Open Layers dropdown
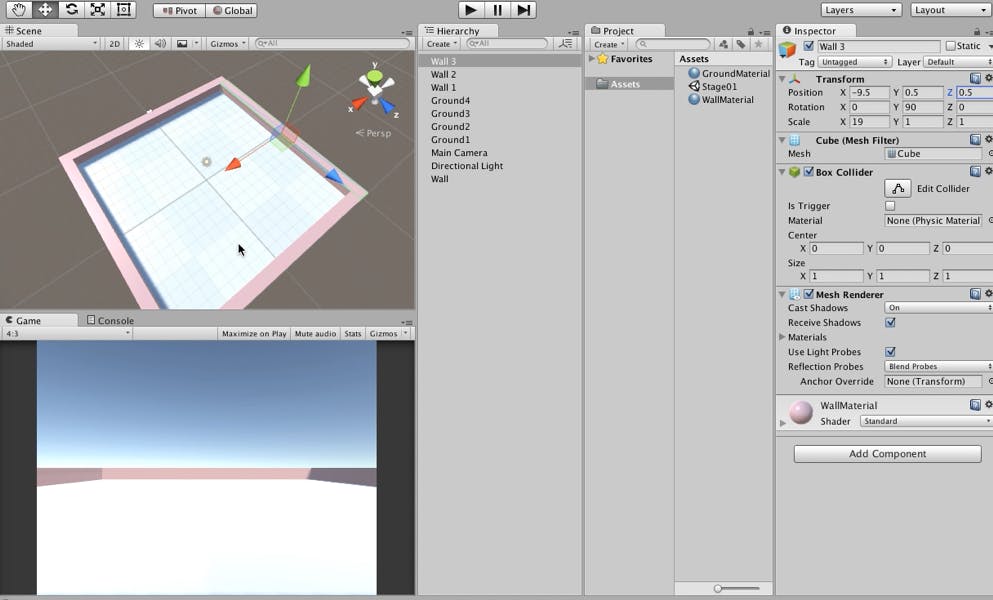The image size is (993, 600). click(861, 10)
